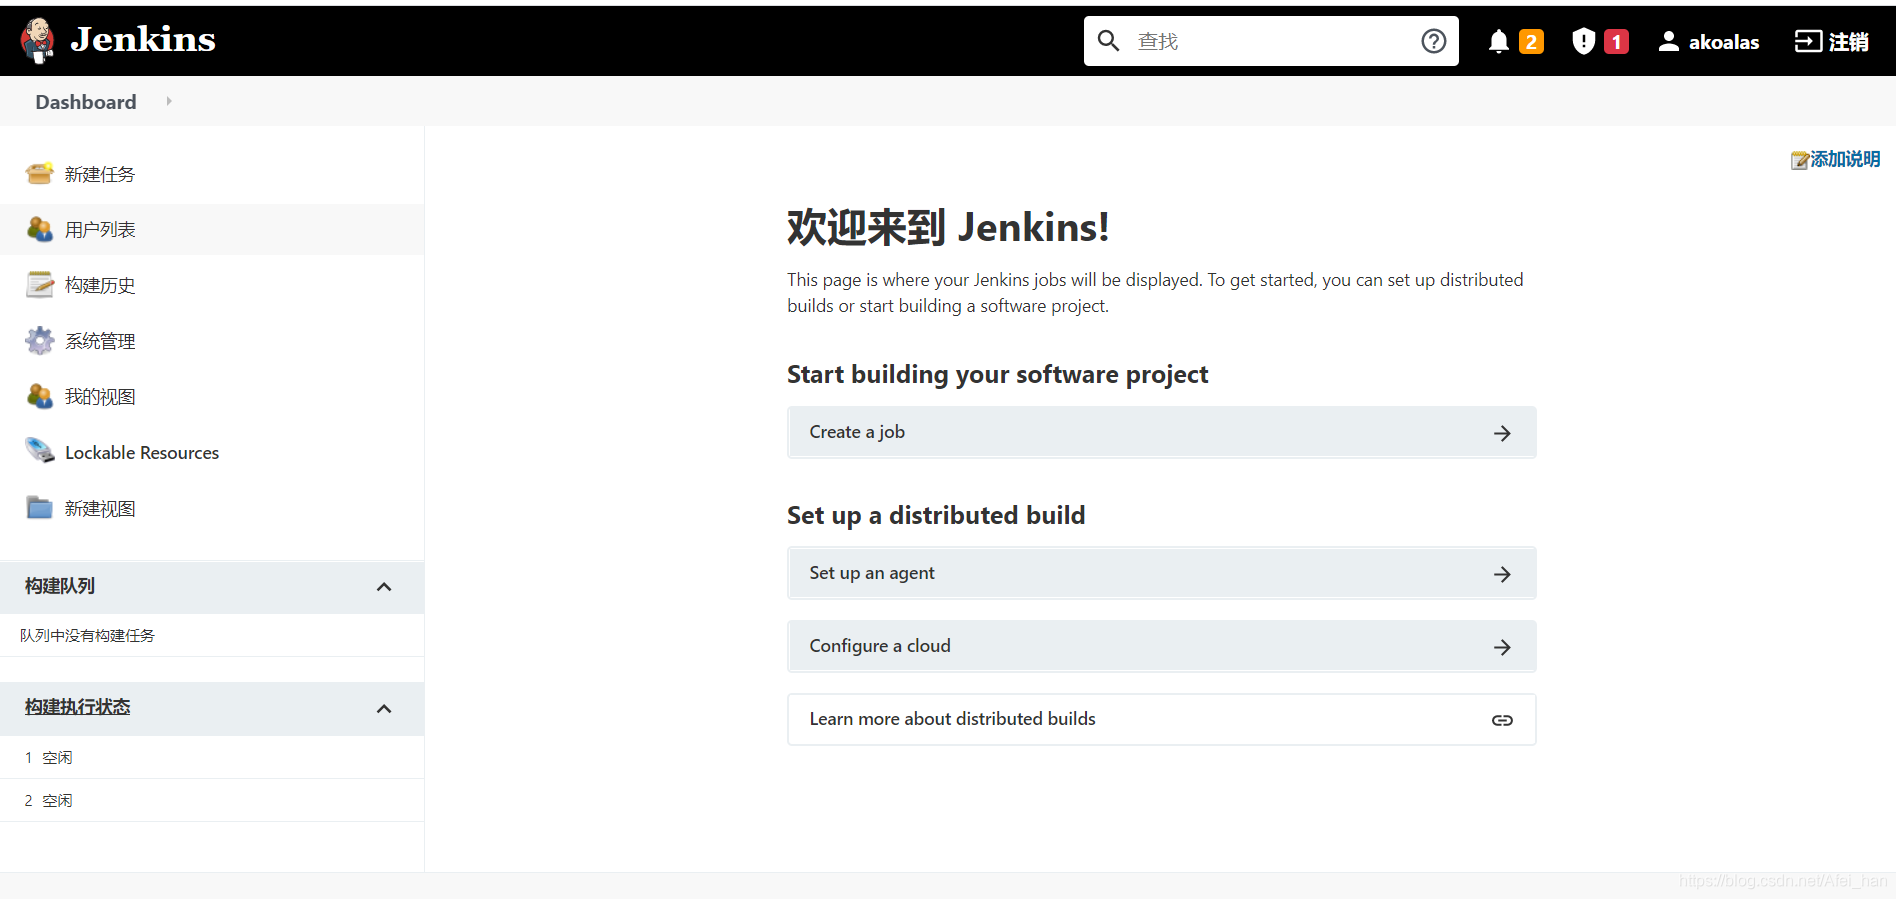This screenshot has width=1896, height=899.
Task: Select executor row 2 空闲
Action: [212, 800]
